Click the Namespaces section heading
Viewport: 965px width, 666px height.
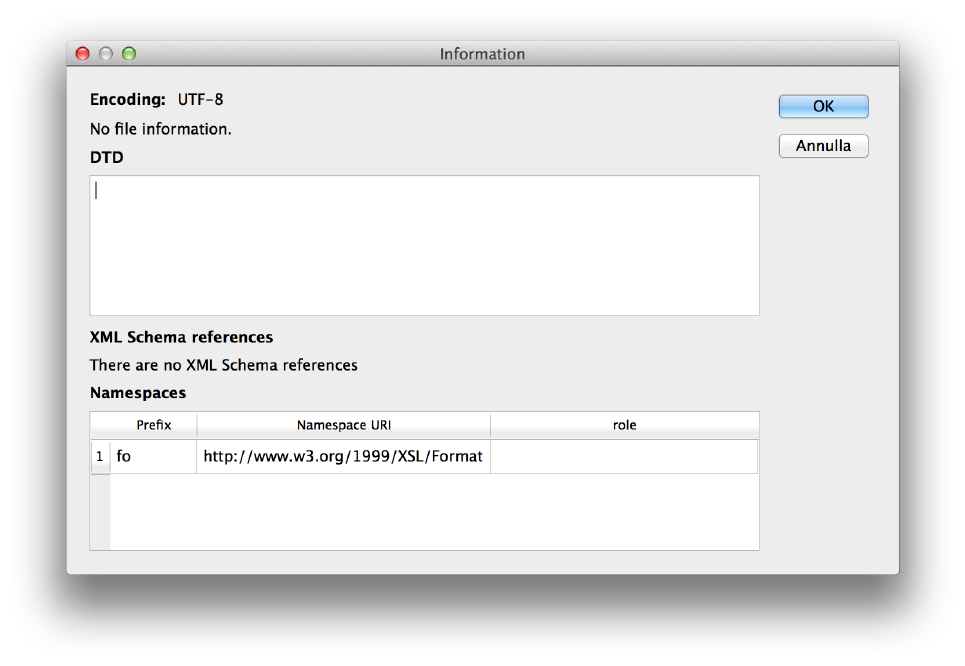pos(138,393)
